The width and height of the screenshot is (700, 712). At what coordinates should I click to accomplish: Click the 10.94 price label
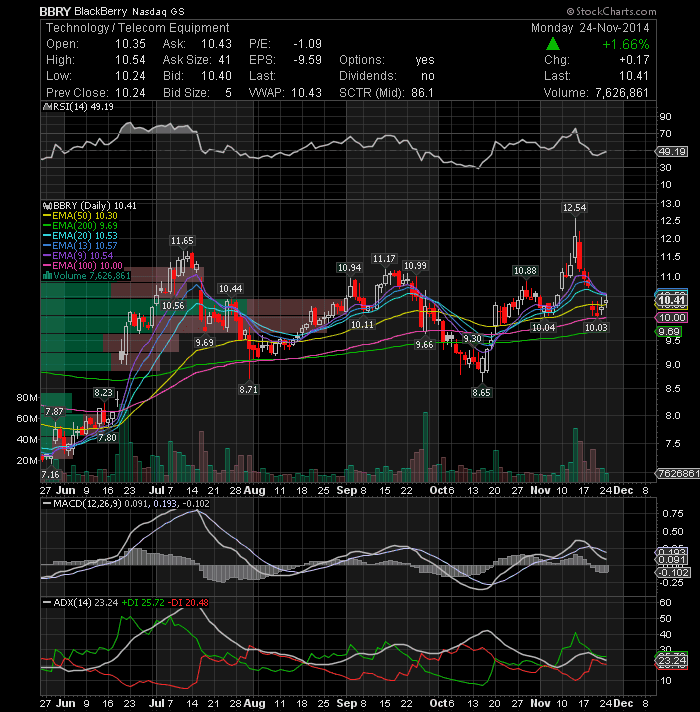coord(349,268)
